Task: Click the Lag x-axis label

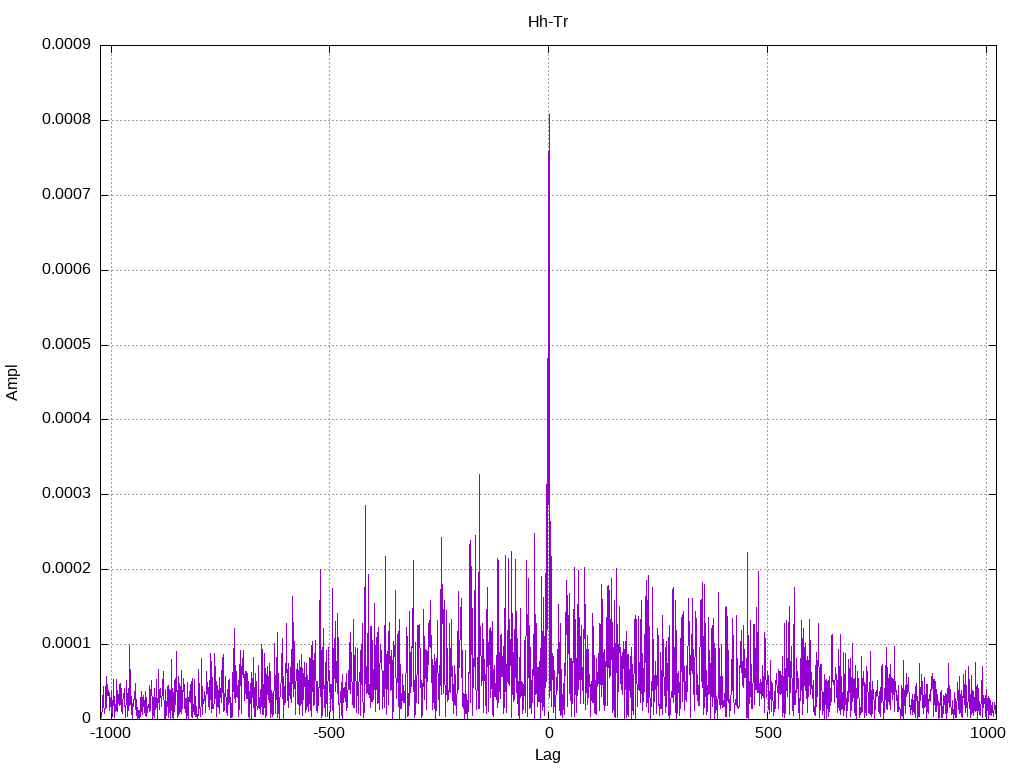Action: point(548,755)
